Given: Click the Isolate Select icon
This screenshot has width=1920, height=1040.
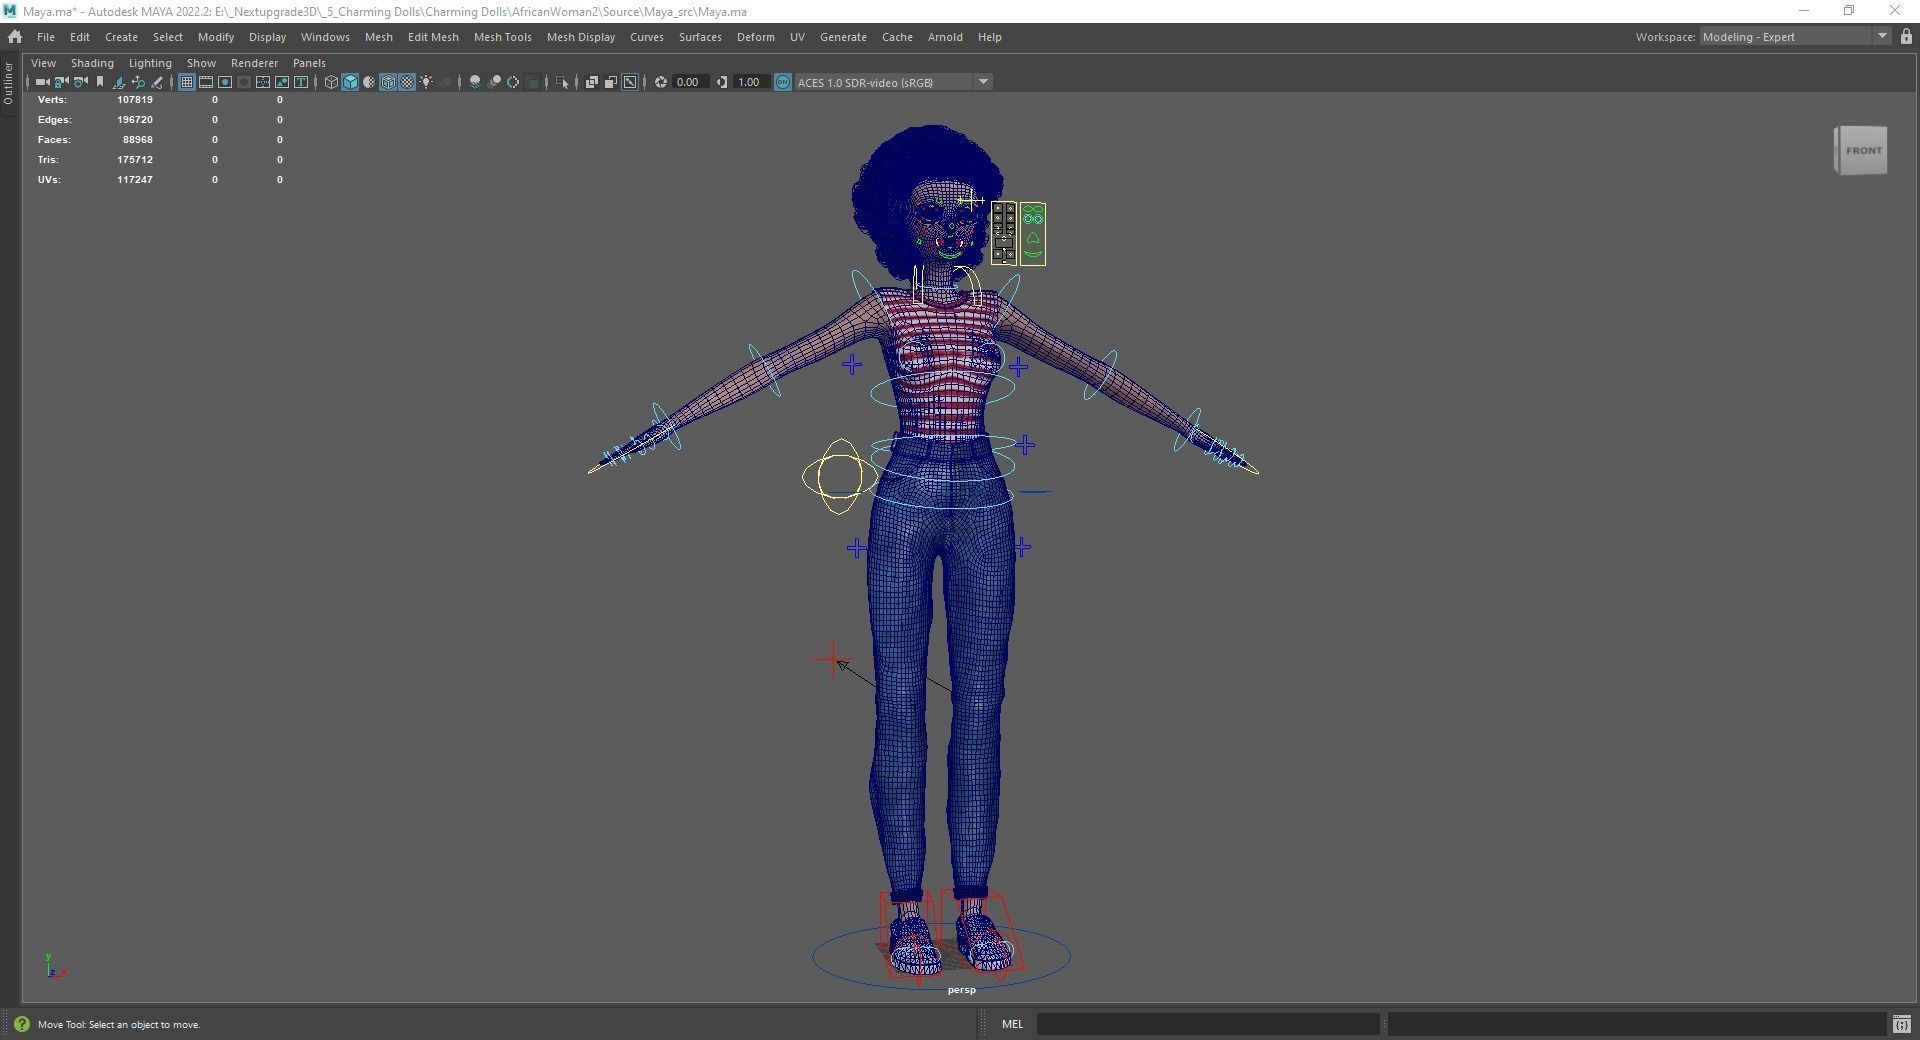Looking at the screenshot, I should point(562,82).
